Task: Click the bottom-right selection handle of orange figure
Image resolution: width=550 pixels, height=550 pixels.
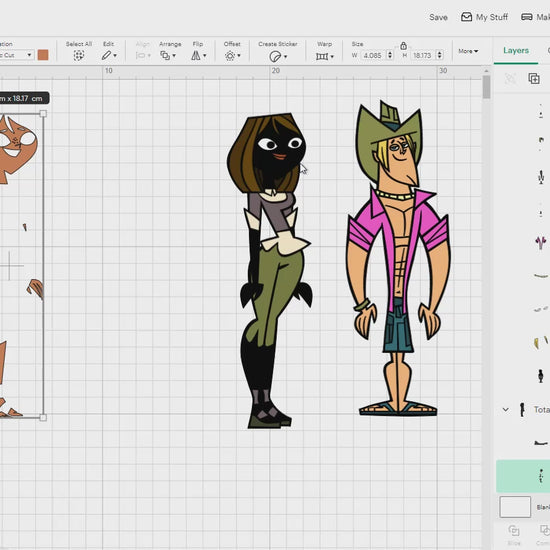Action: [x=43, y=417]
